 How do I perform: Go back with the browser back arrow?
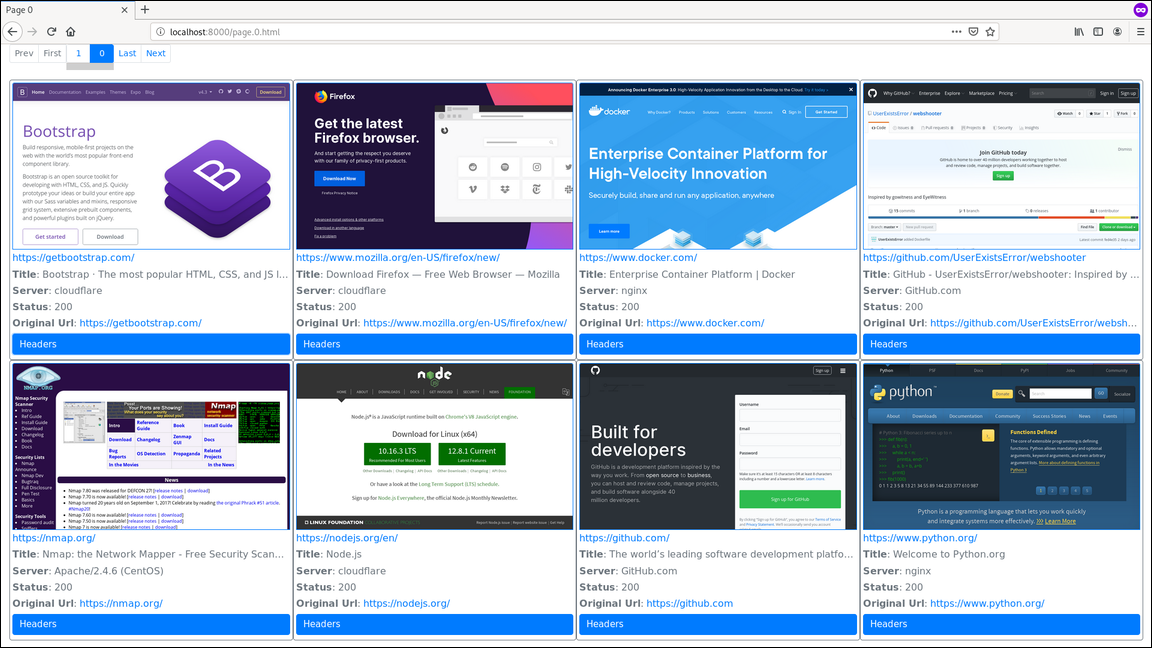tap(12, 32)
